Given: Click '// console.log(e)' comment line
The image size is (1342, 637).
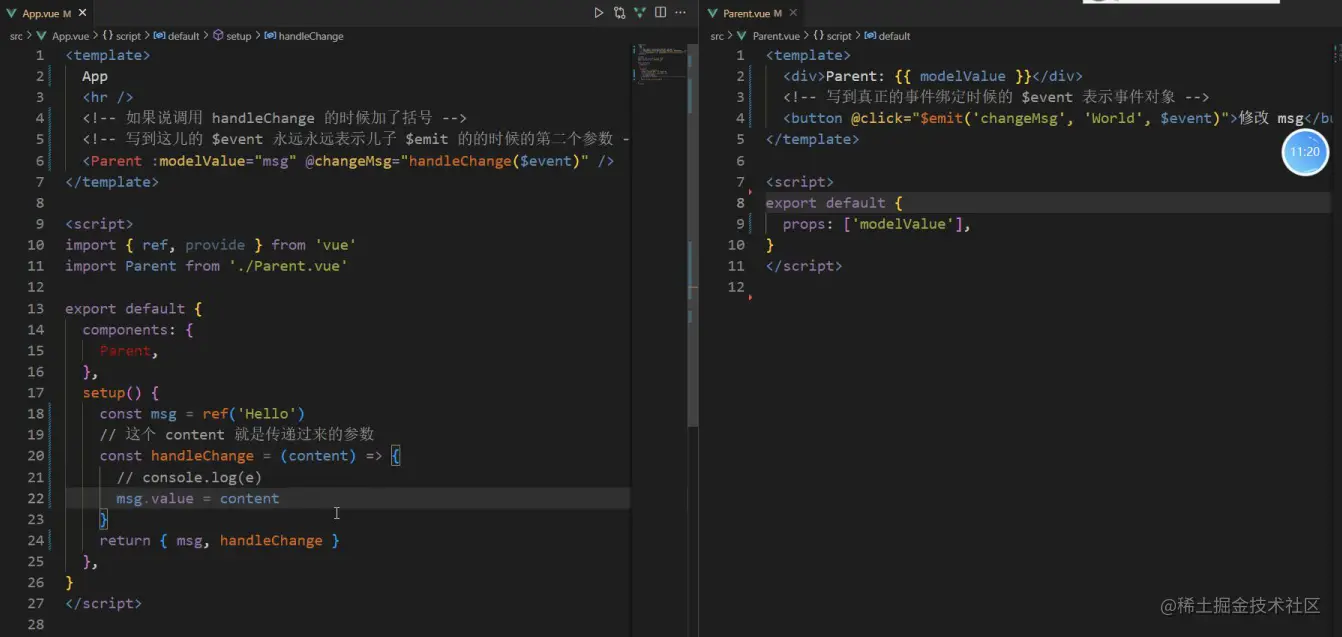Looking at the screenshot, I should [x=189, y=477].
